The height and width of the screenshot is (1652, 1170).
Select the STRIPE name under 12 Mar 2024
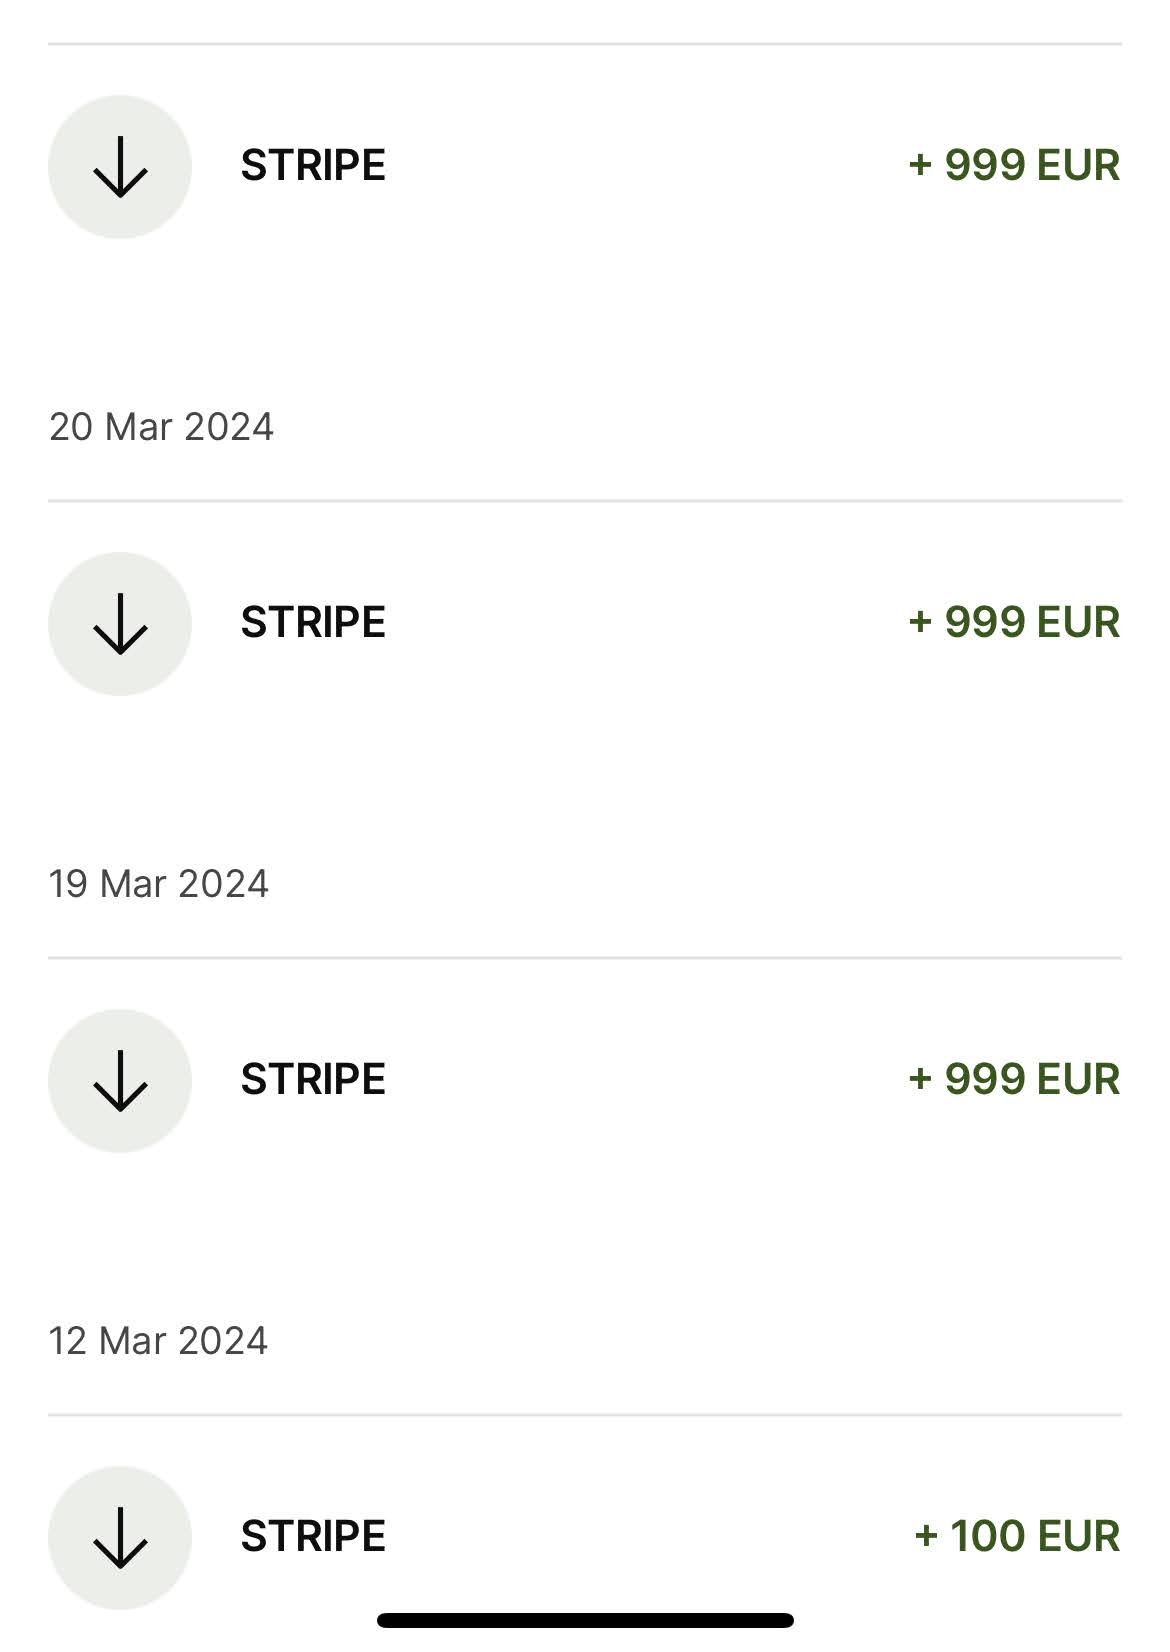(313, 1537)
